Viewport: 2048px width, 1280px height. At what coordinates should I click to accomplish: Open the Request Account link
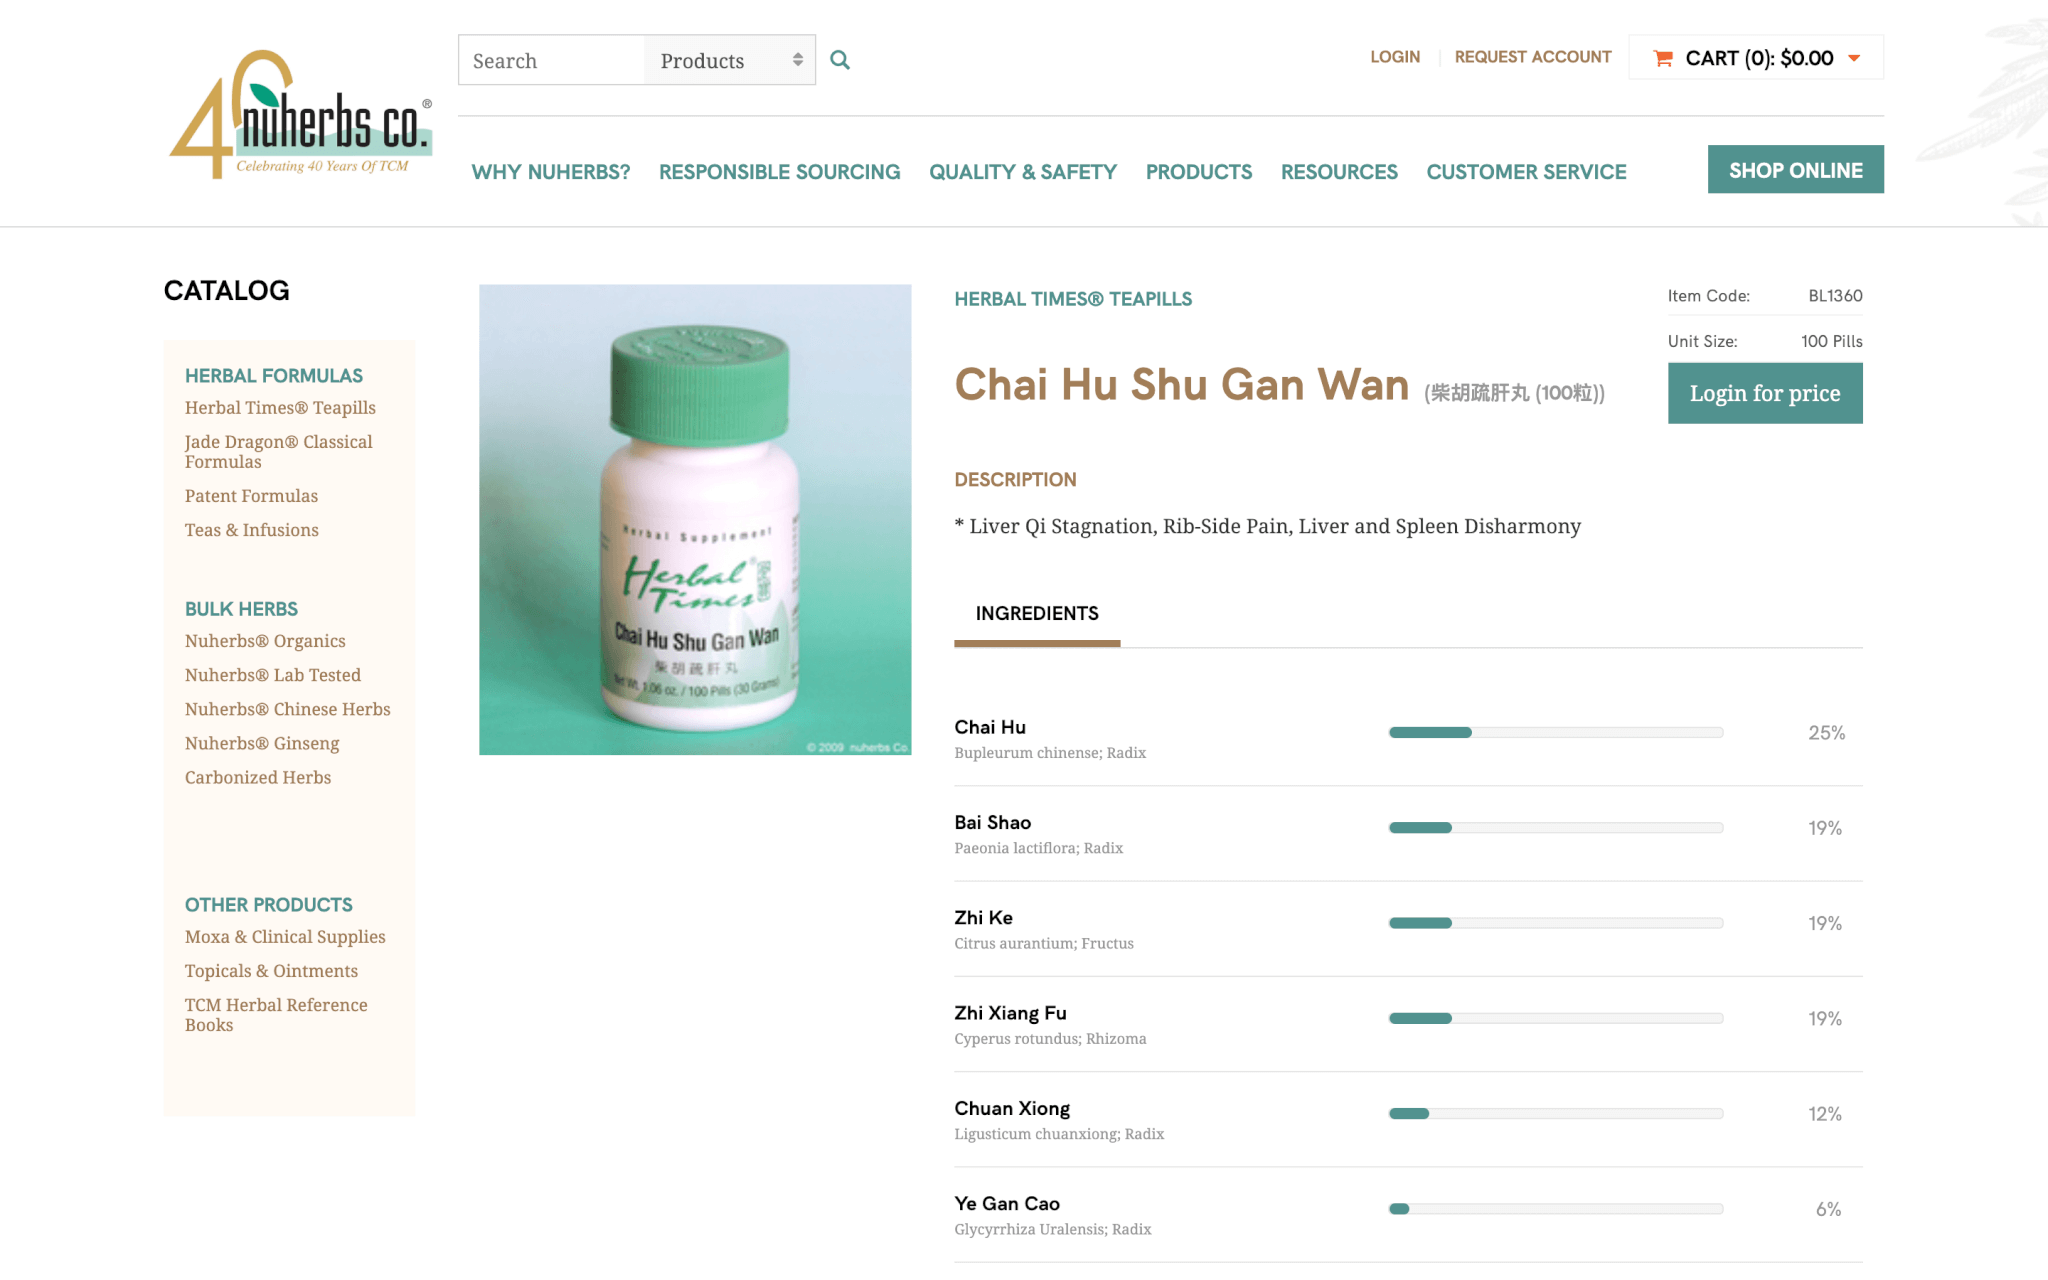coord(1532,57)
